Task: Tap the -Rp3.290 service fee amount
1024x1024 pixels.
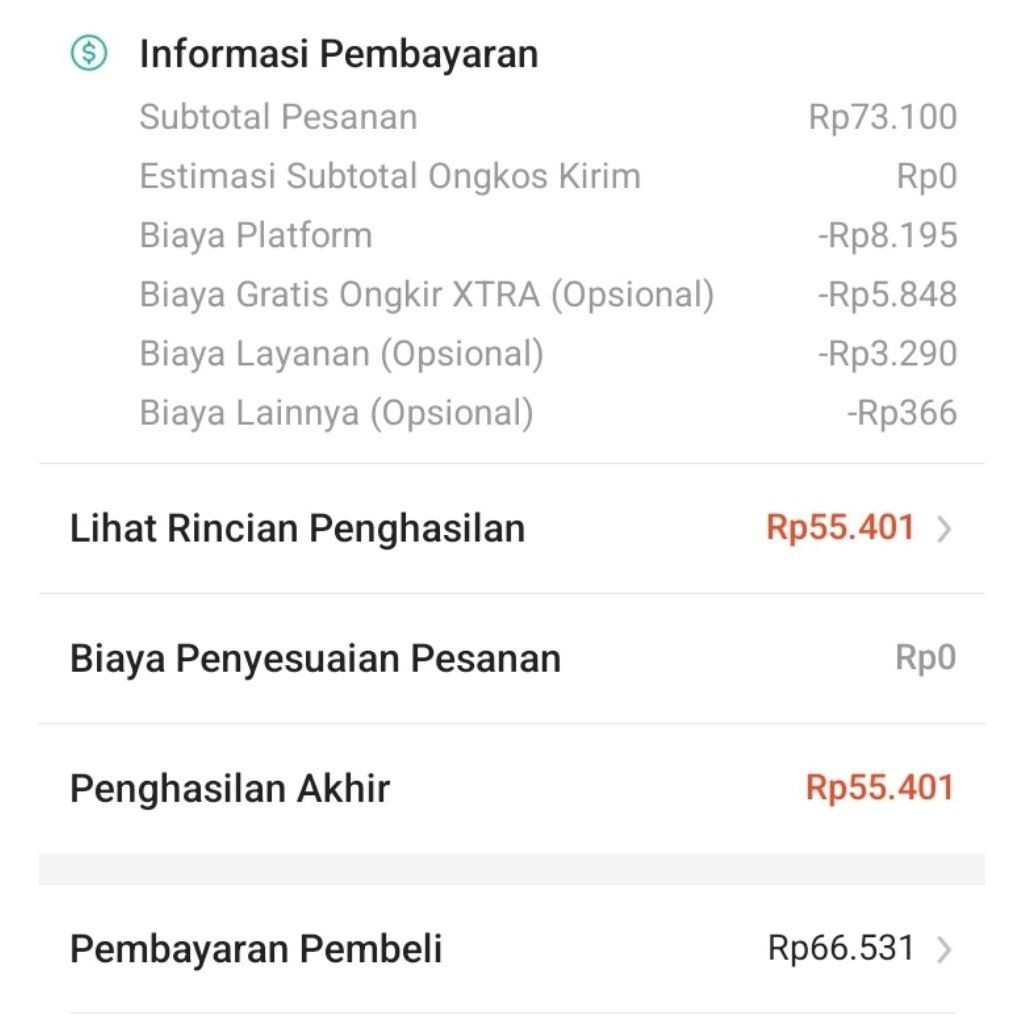Action: [888, 354]
